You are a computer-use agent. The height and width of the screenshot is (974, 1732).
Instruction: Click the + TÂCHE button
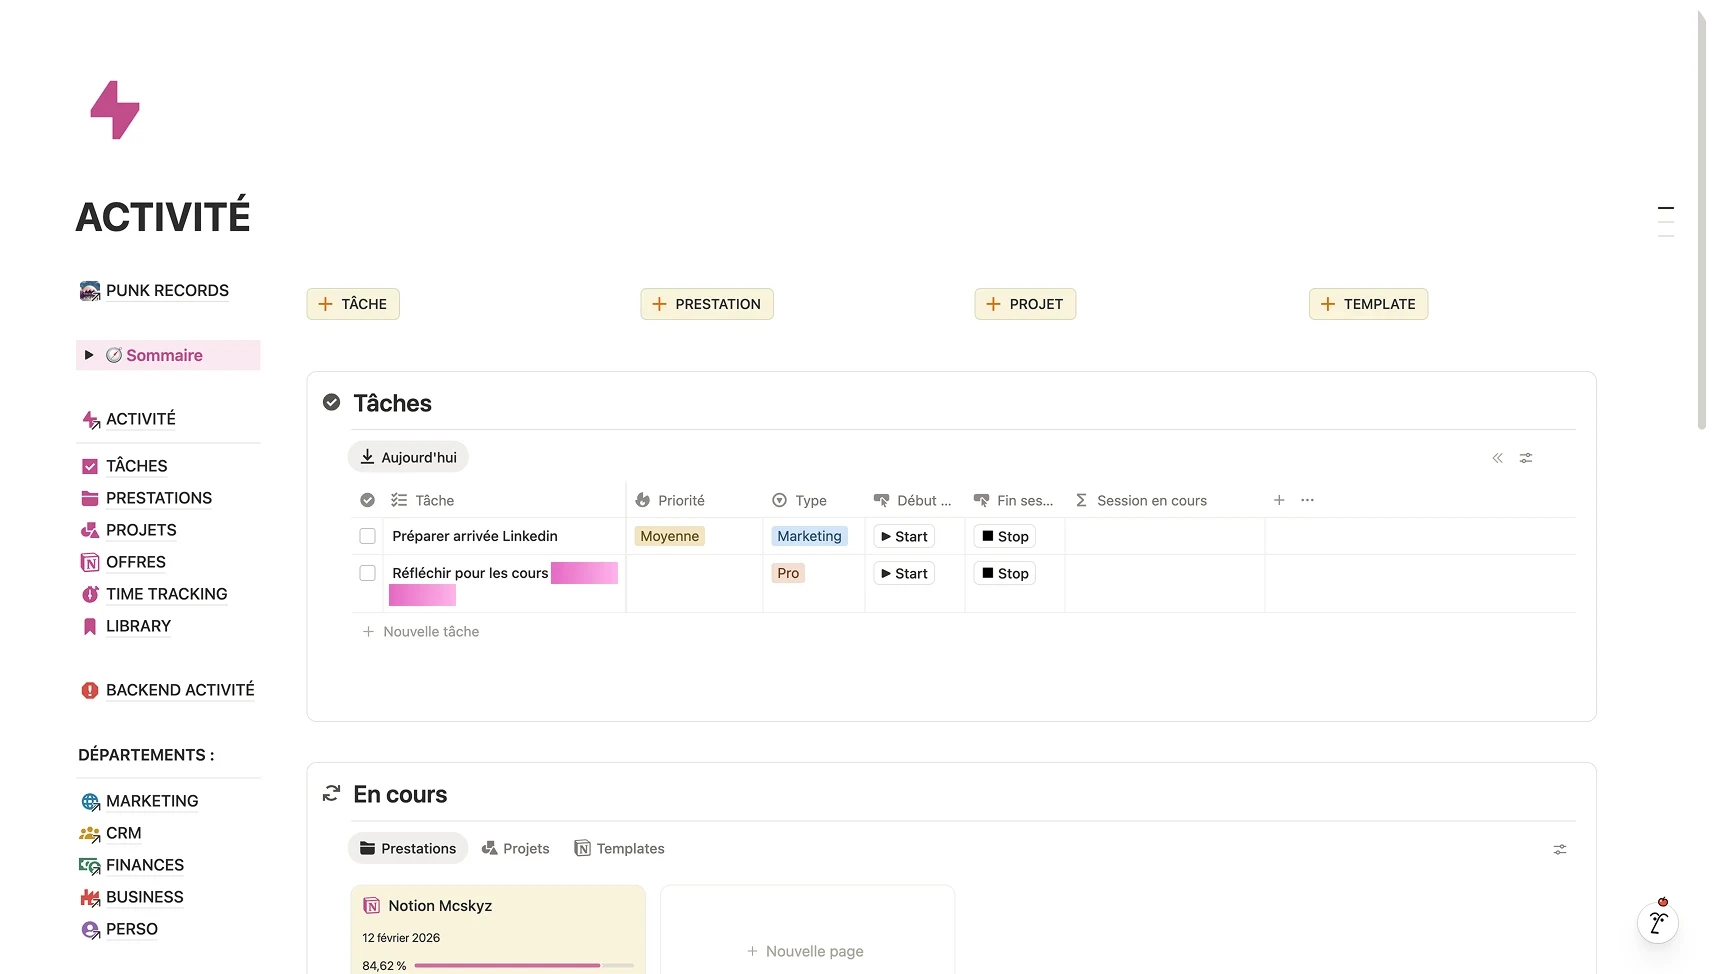tap(352, 303)
